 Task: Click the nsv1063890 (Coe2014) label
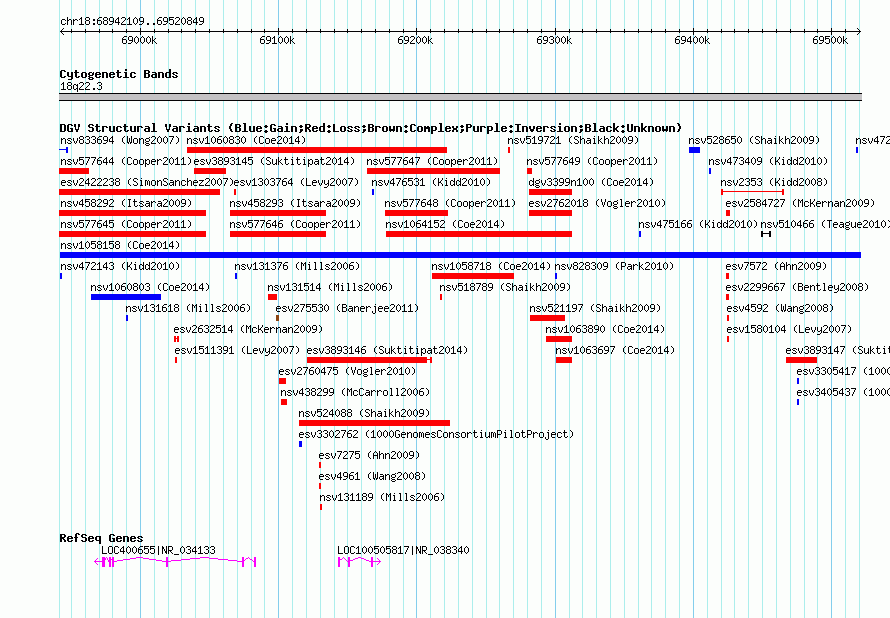click(x=605, y=329)
